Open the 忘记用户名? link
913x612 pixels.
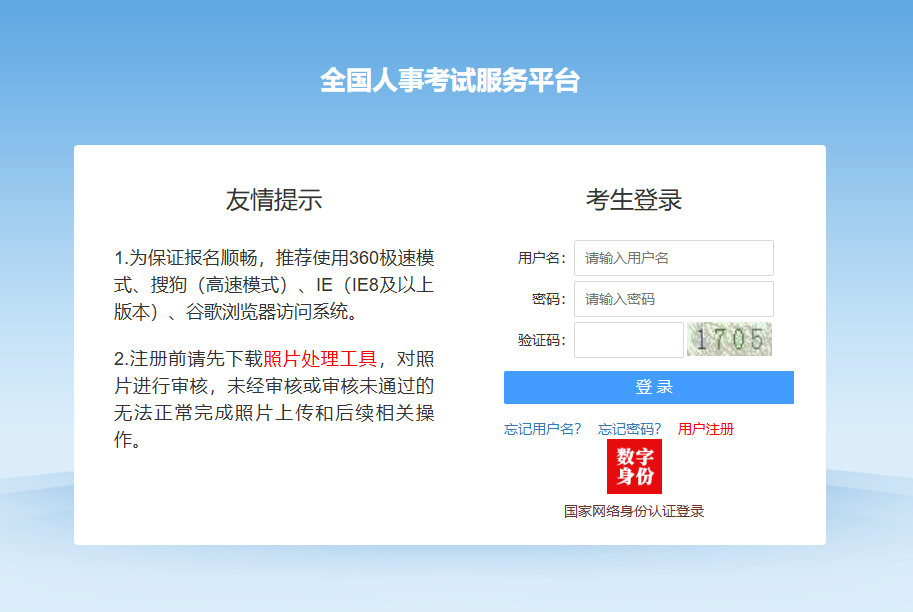click(542, 429)
